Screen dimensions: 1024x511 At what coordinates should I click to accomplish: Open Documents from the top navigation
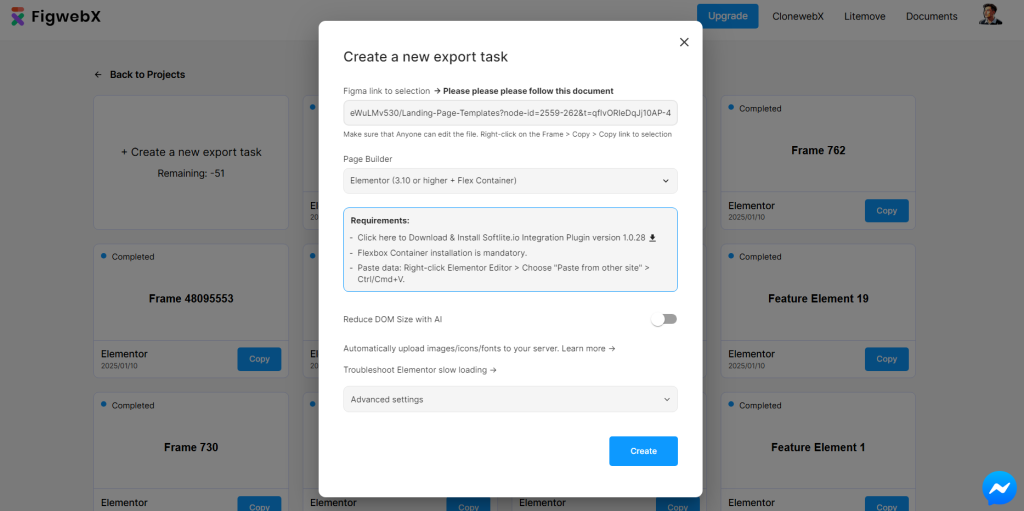click(931, 16)
